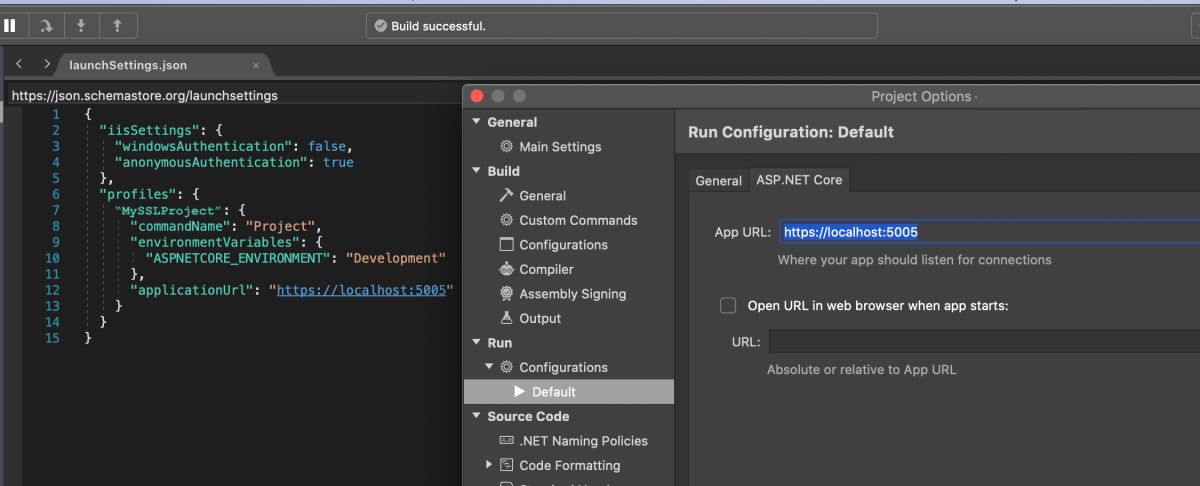This screenshot has width=1200, height=486.
Task: Select the Default run configuration
Action: coord(553,392)
